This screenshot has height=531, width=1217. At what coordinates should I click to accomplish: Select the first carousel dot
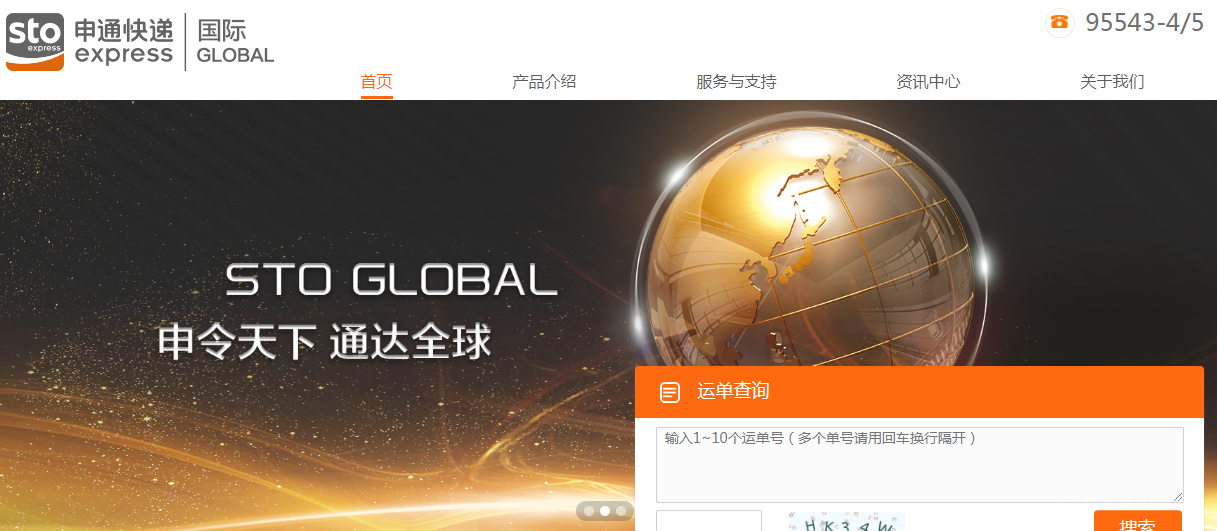[589, 511]
